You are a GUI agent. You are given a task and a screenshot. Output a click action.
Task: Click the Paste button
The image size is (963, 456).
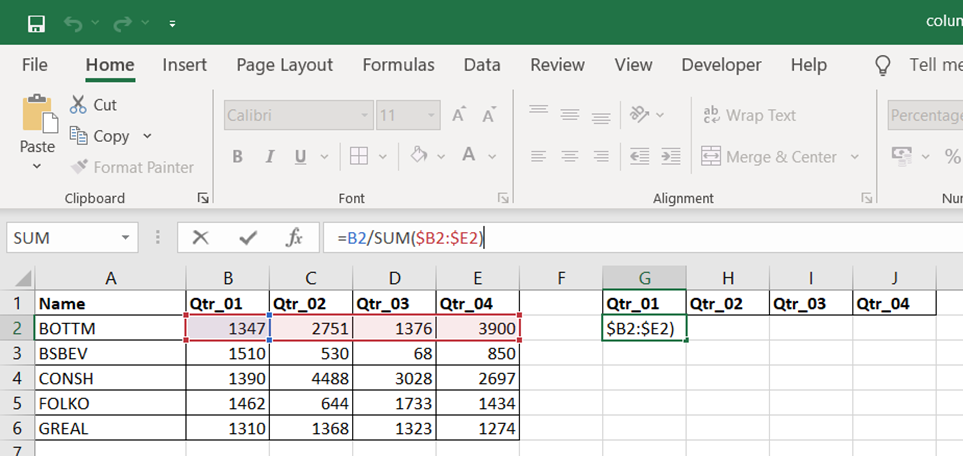pyautogui.click(x=37, y=125)
